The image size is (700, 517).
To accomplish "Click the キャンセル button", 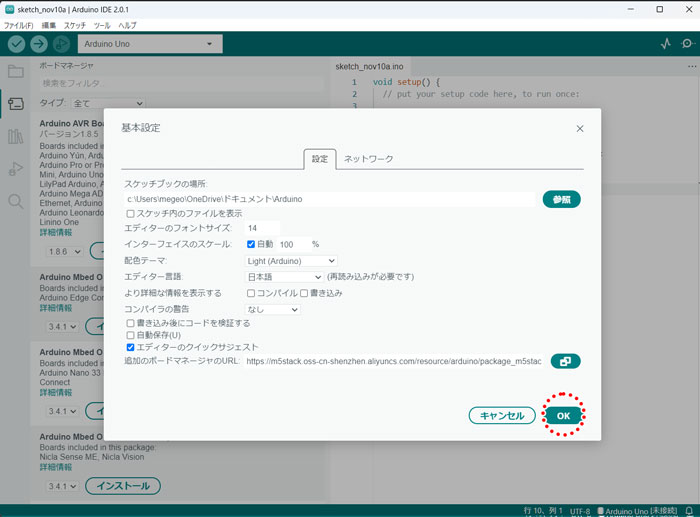I will (502, 416).
